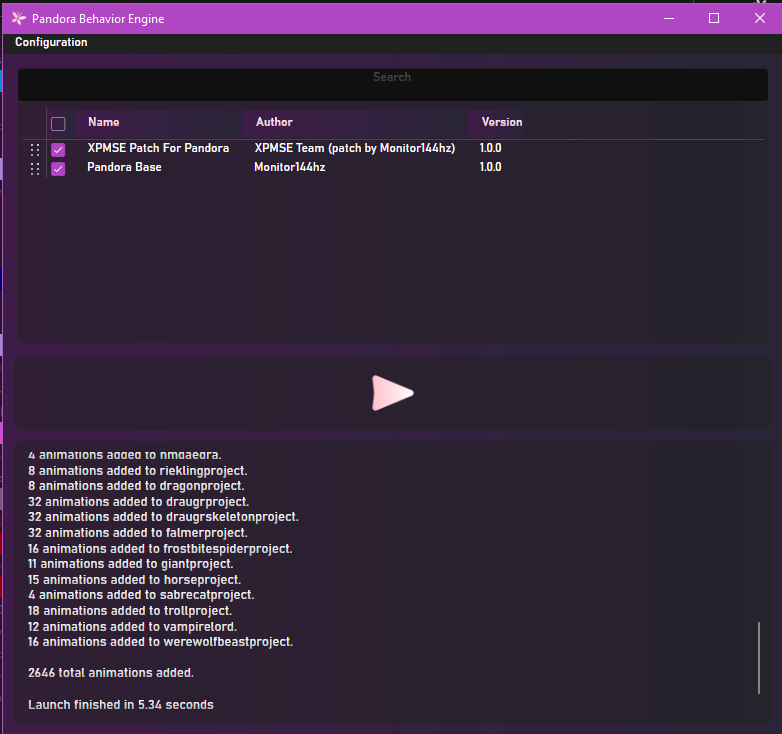Click author 'Monitor144hz' for Pandora Base
This screenshot has height=734, width=782.
coord(290,167)
